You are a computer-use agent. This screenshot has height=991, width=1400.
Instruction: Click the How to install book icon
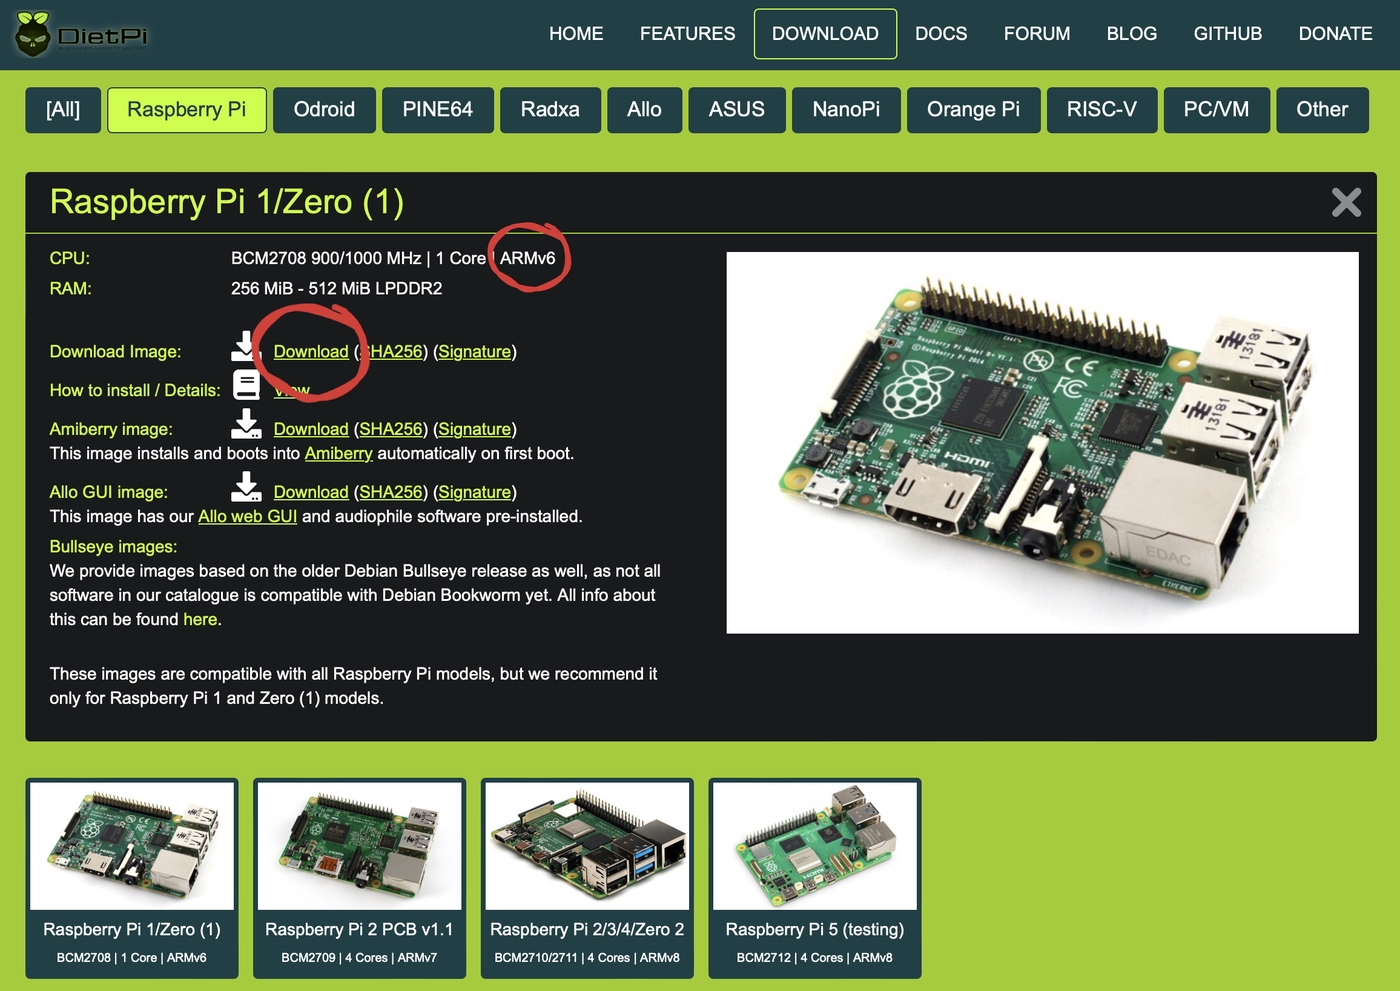(246, 385)
